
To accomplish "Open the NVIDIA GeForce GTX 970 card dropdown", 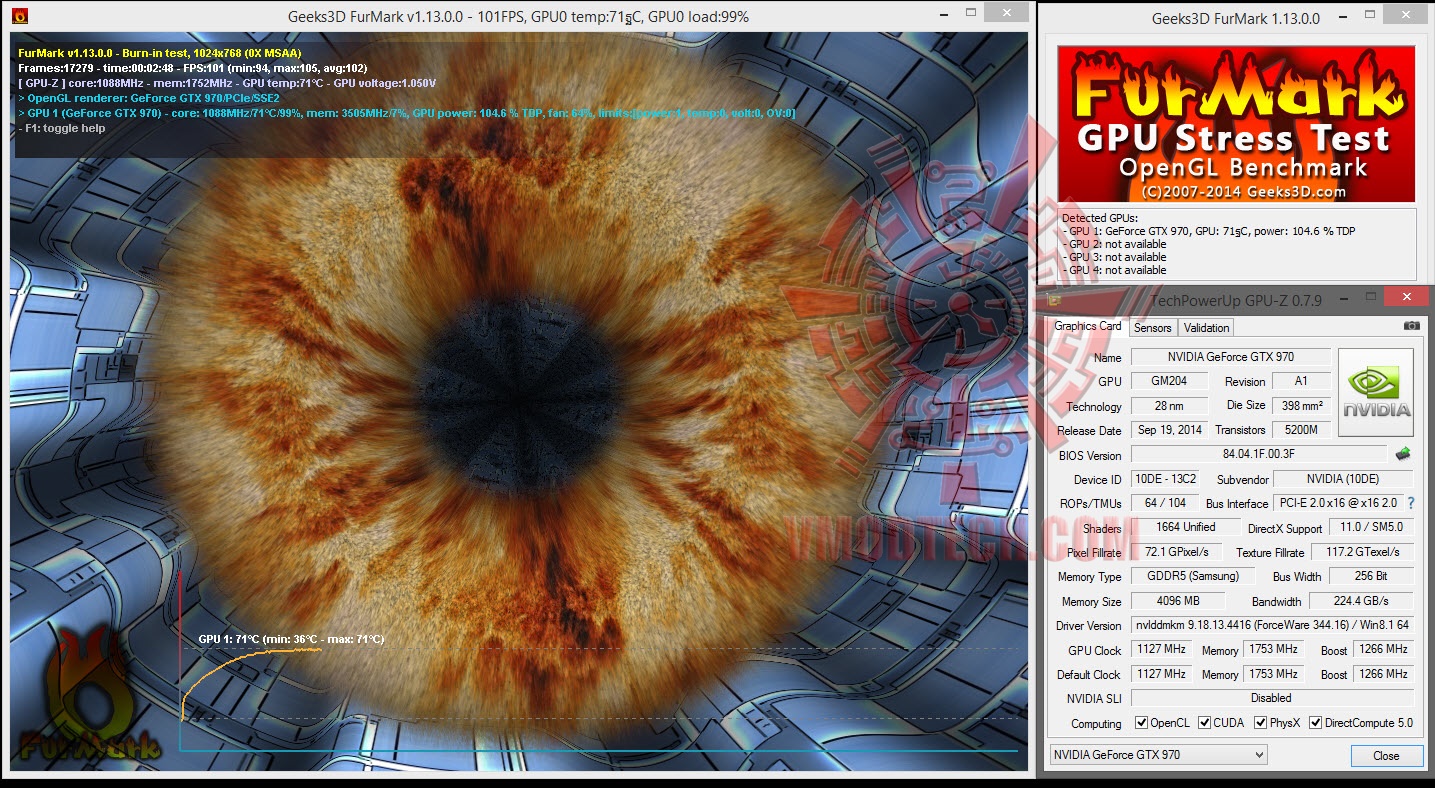I will coord(1158,755).
